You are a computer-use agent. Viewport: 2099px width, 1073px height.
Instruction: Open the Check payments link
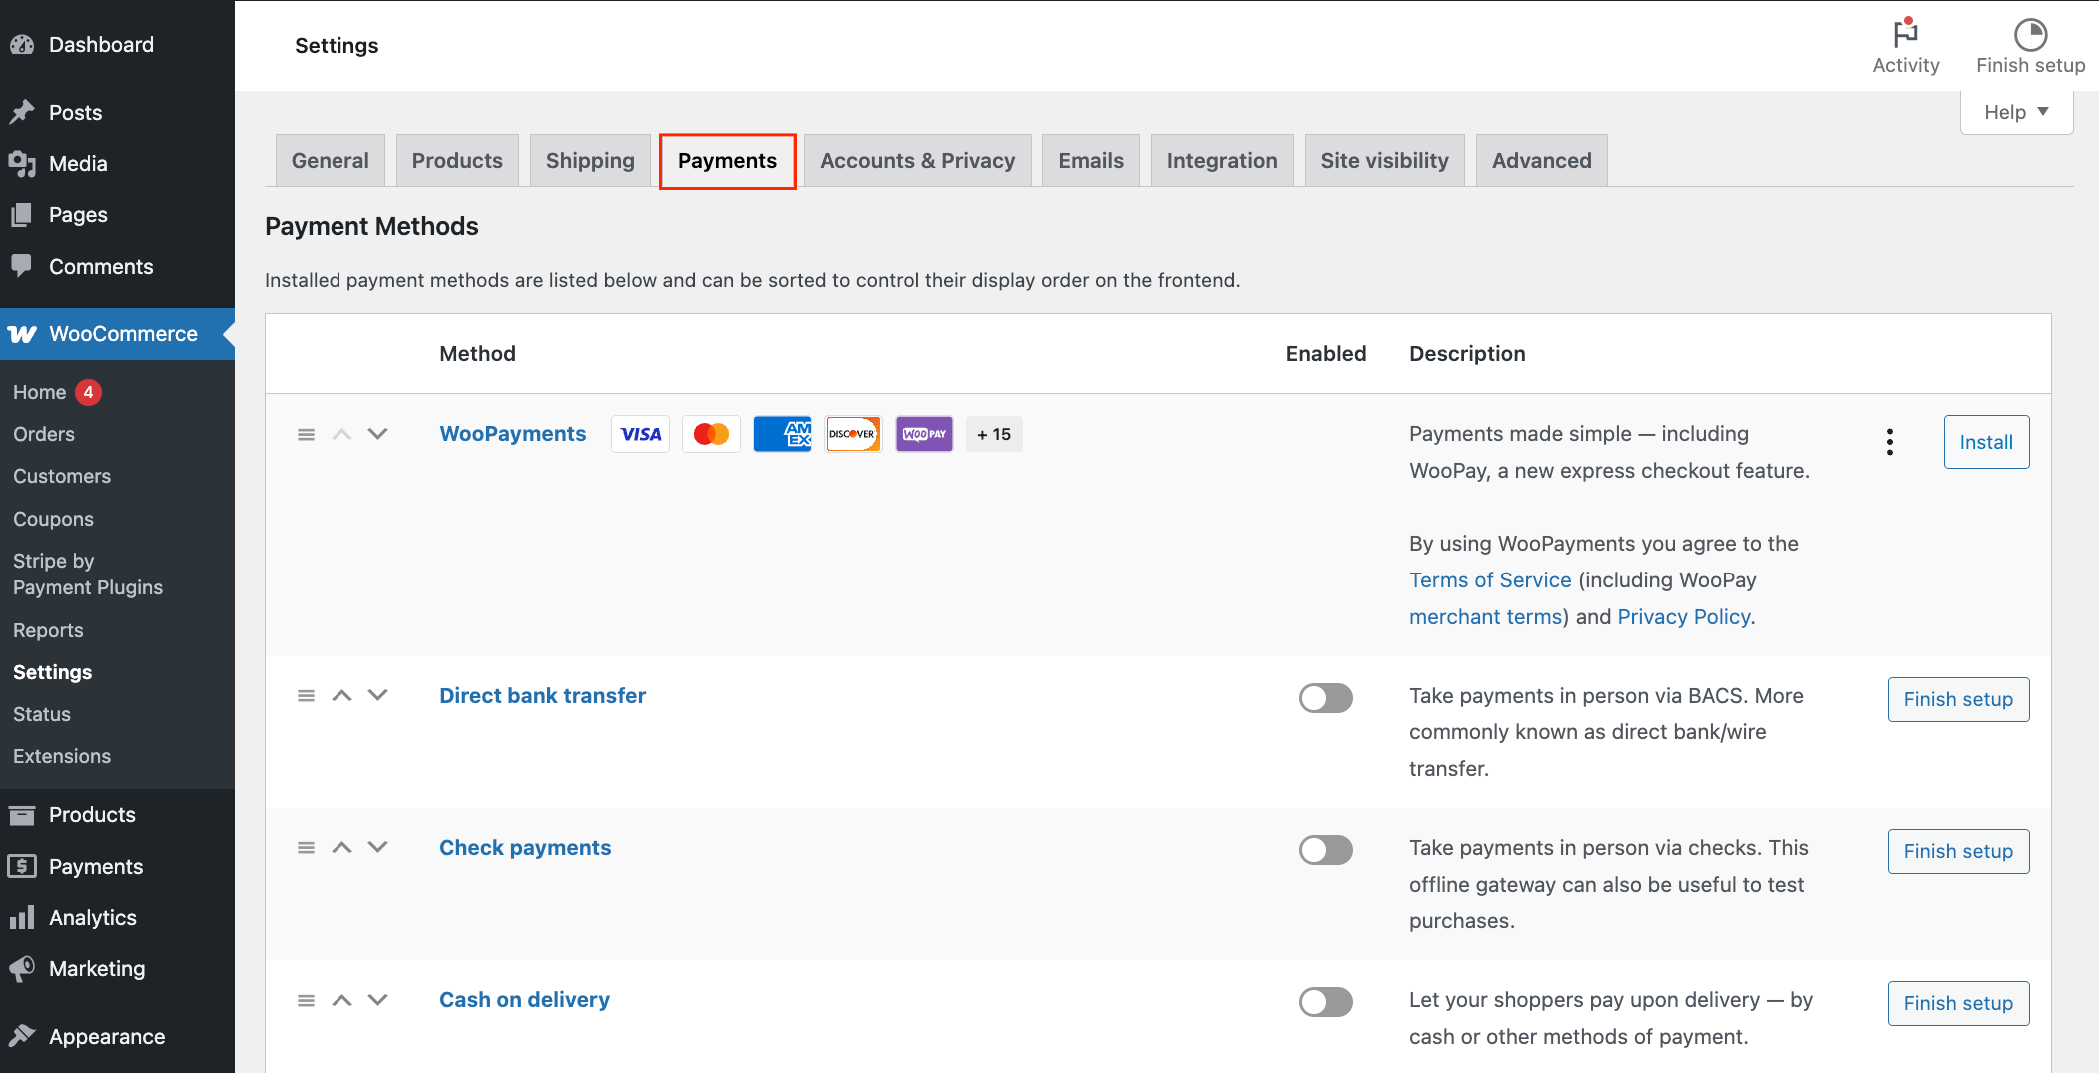pos(525,847)
